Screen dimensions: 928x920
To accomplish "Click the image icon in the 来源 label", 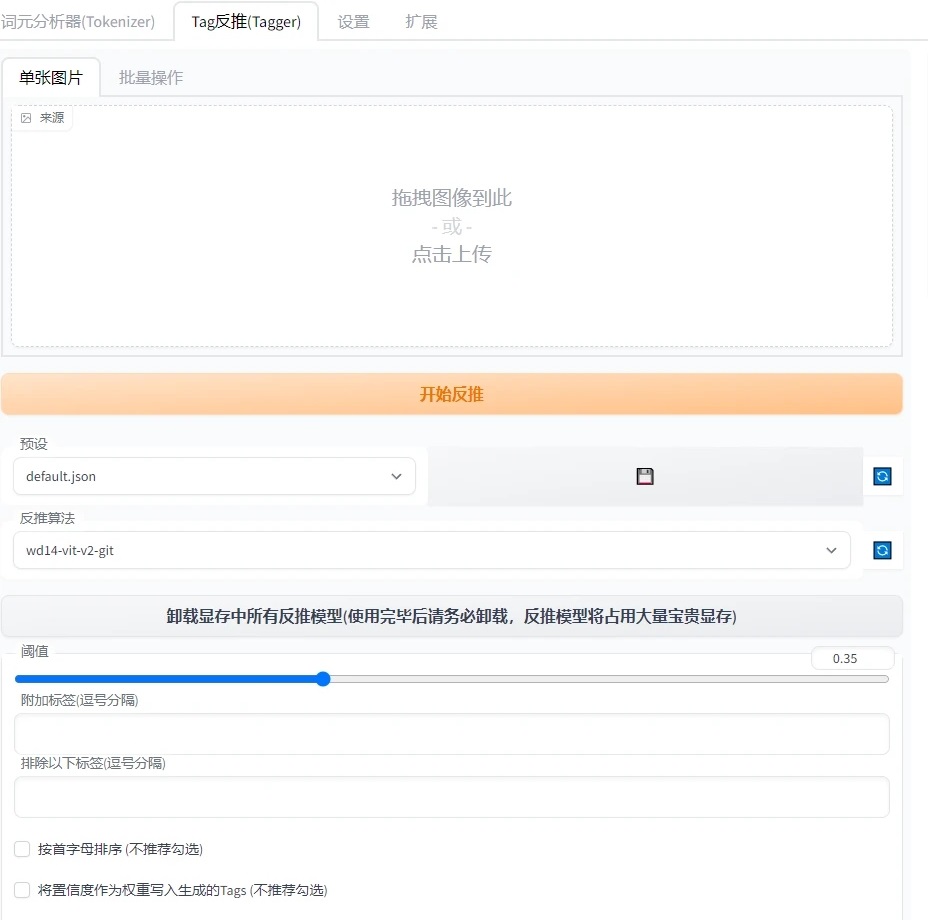I will 25,118.
